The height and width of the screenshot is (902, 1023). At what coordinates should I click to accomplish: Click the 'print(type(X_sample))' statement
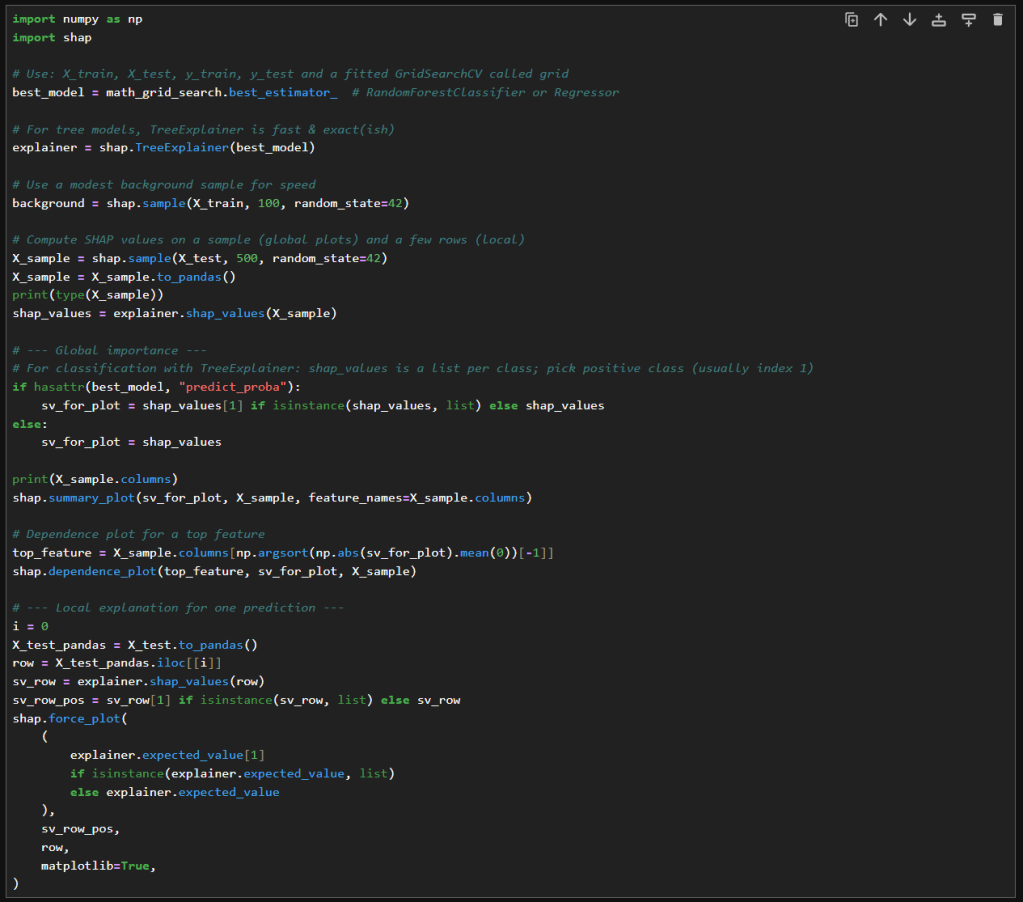click(88, 295)
